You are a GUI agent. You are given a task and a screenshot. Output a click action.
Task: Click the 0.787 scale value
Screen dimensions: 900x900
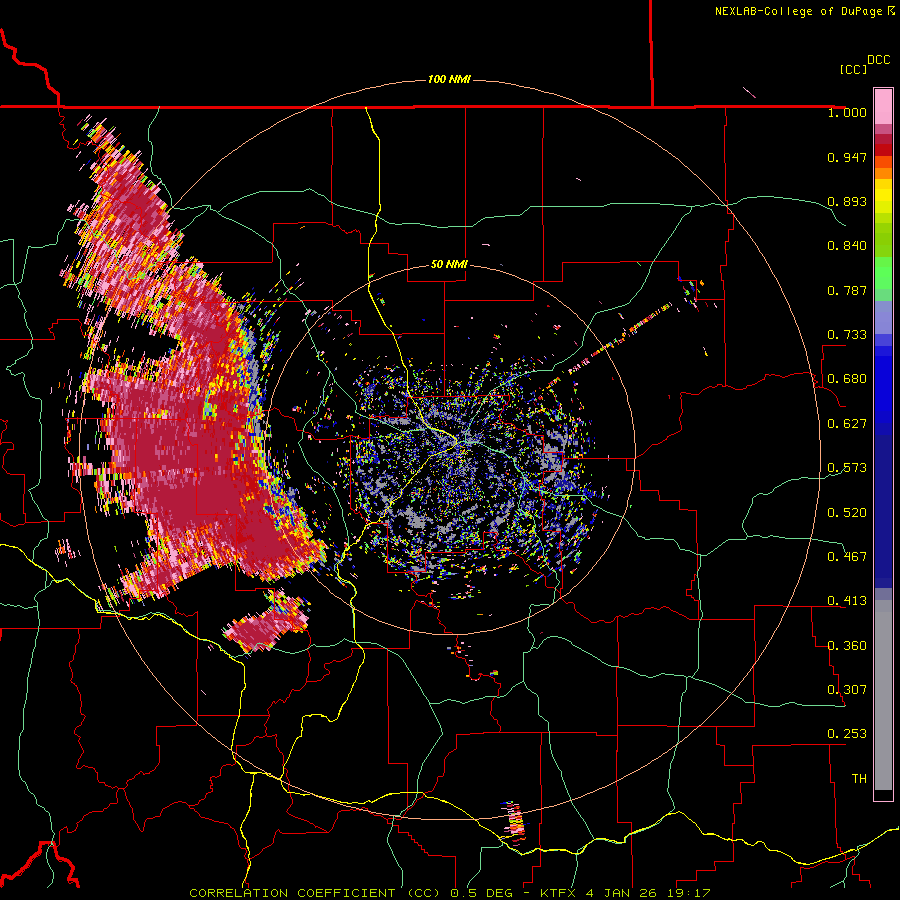click(847, 290)
